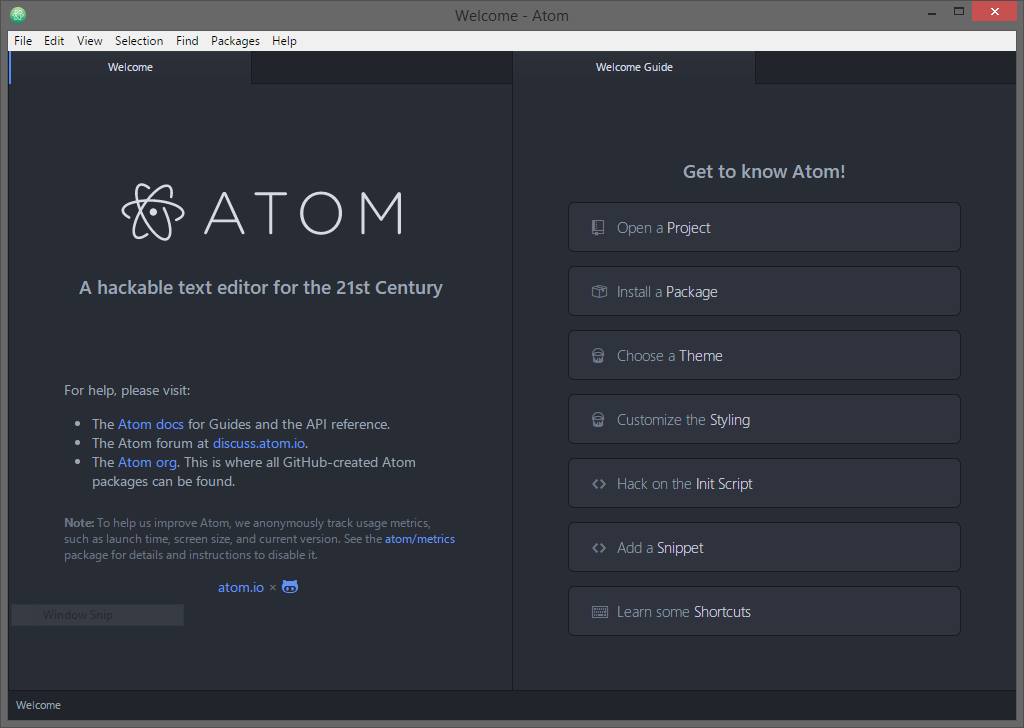Open the Help menu
The width and height of the screenshot is (1024, 728).
click(284, 40)
